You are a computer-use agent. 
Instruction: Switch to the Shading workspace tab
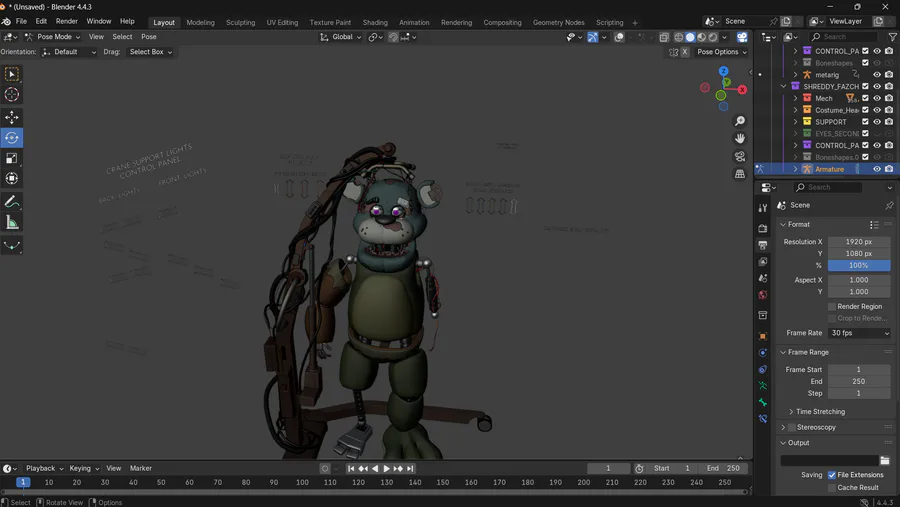(375, 22)
